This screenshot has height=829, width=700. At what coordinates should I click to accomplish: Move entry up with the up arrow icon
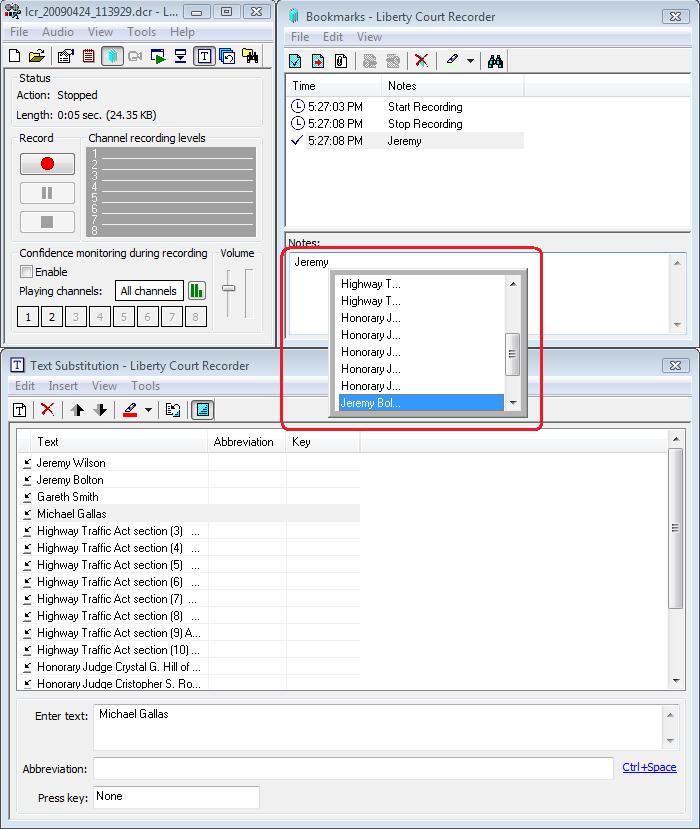pyautogui.click(x=77, y=409)
